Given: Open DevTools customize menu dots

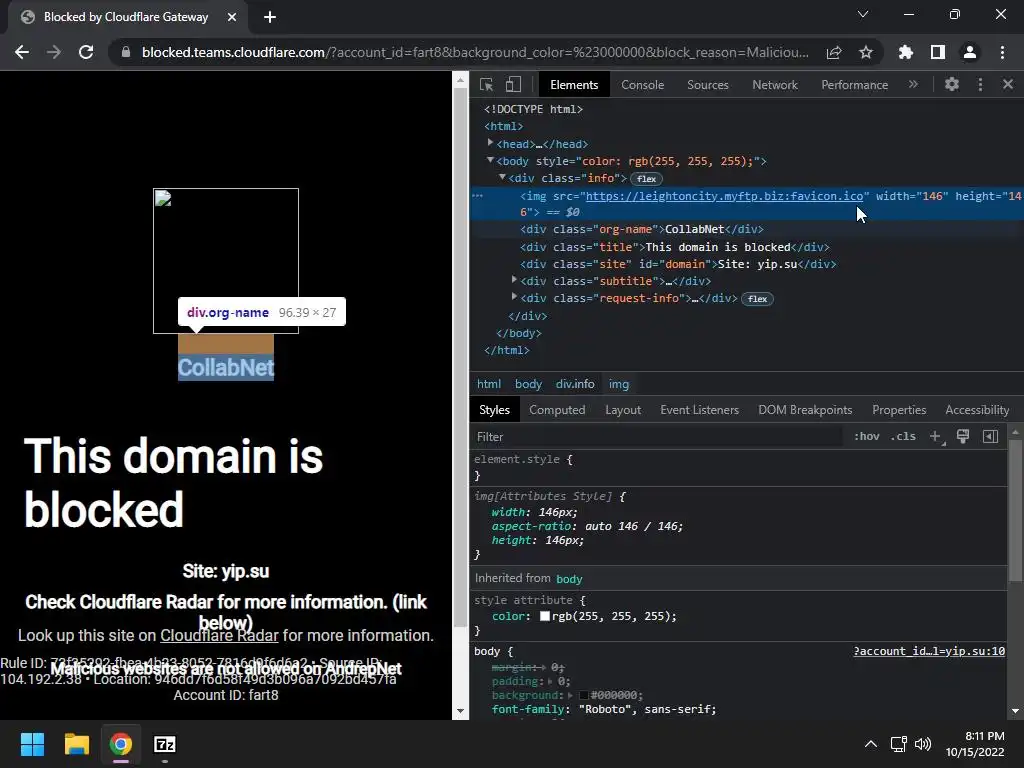Looking at the screenshot, I should pos(980,84).
